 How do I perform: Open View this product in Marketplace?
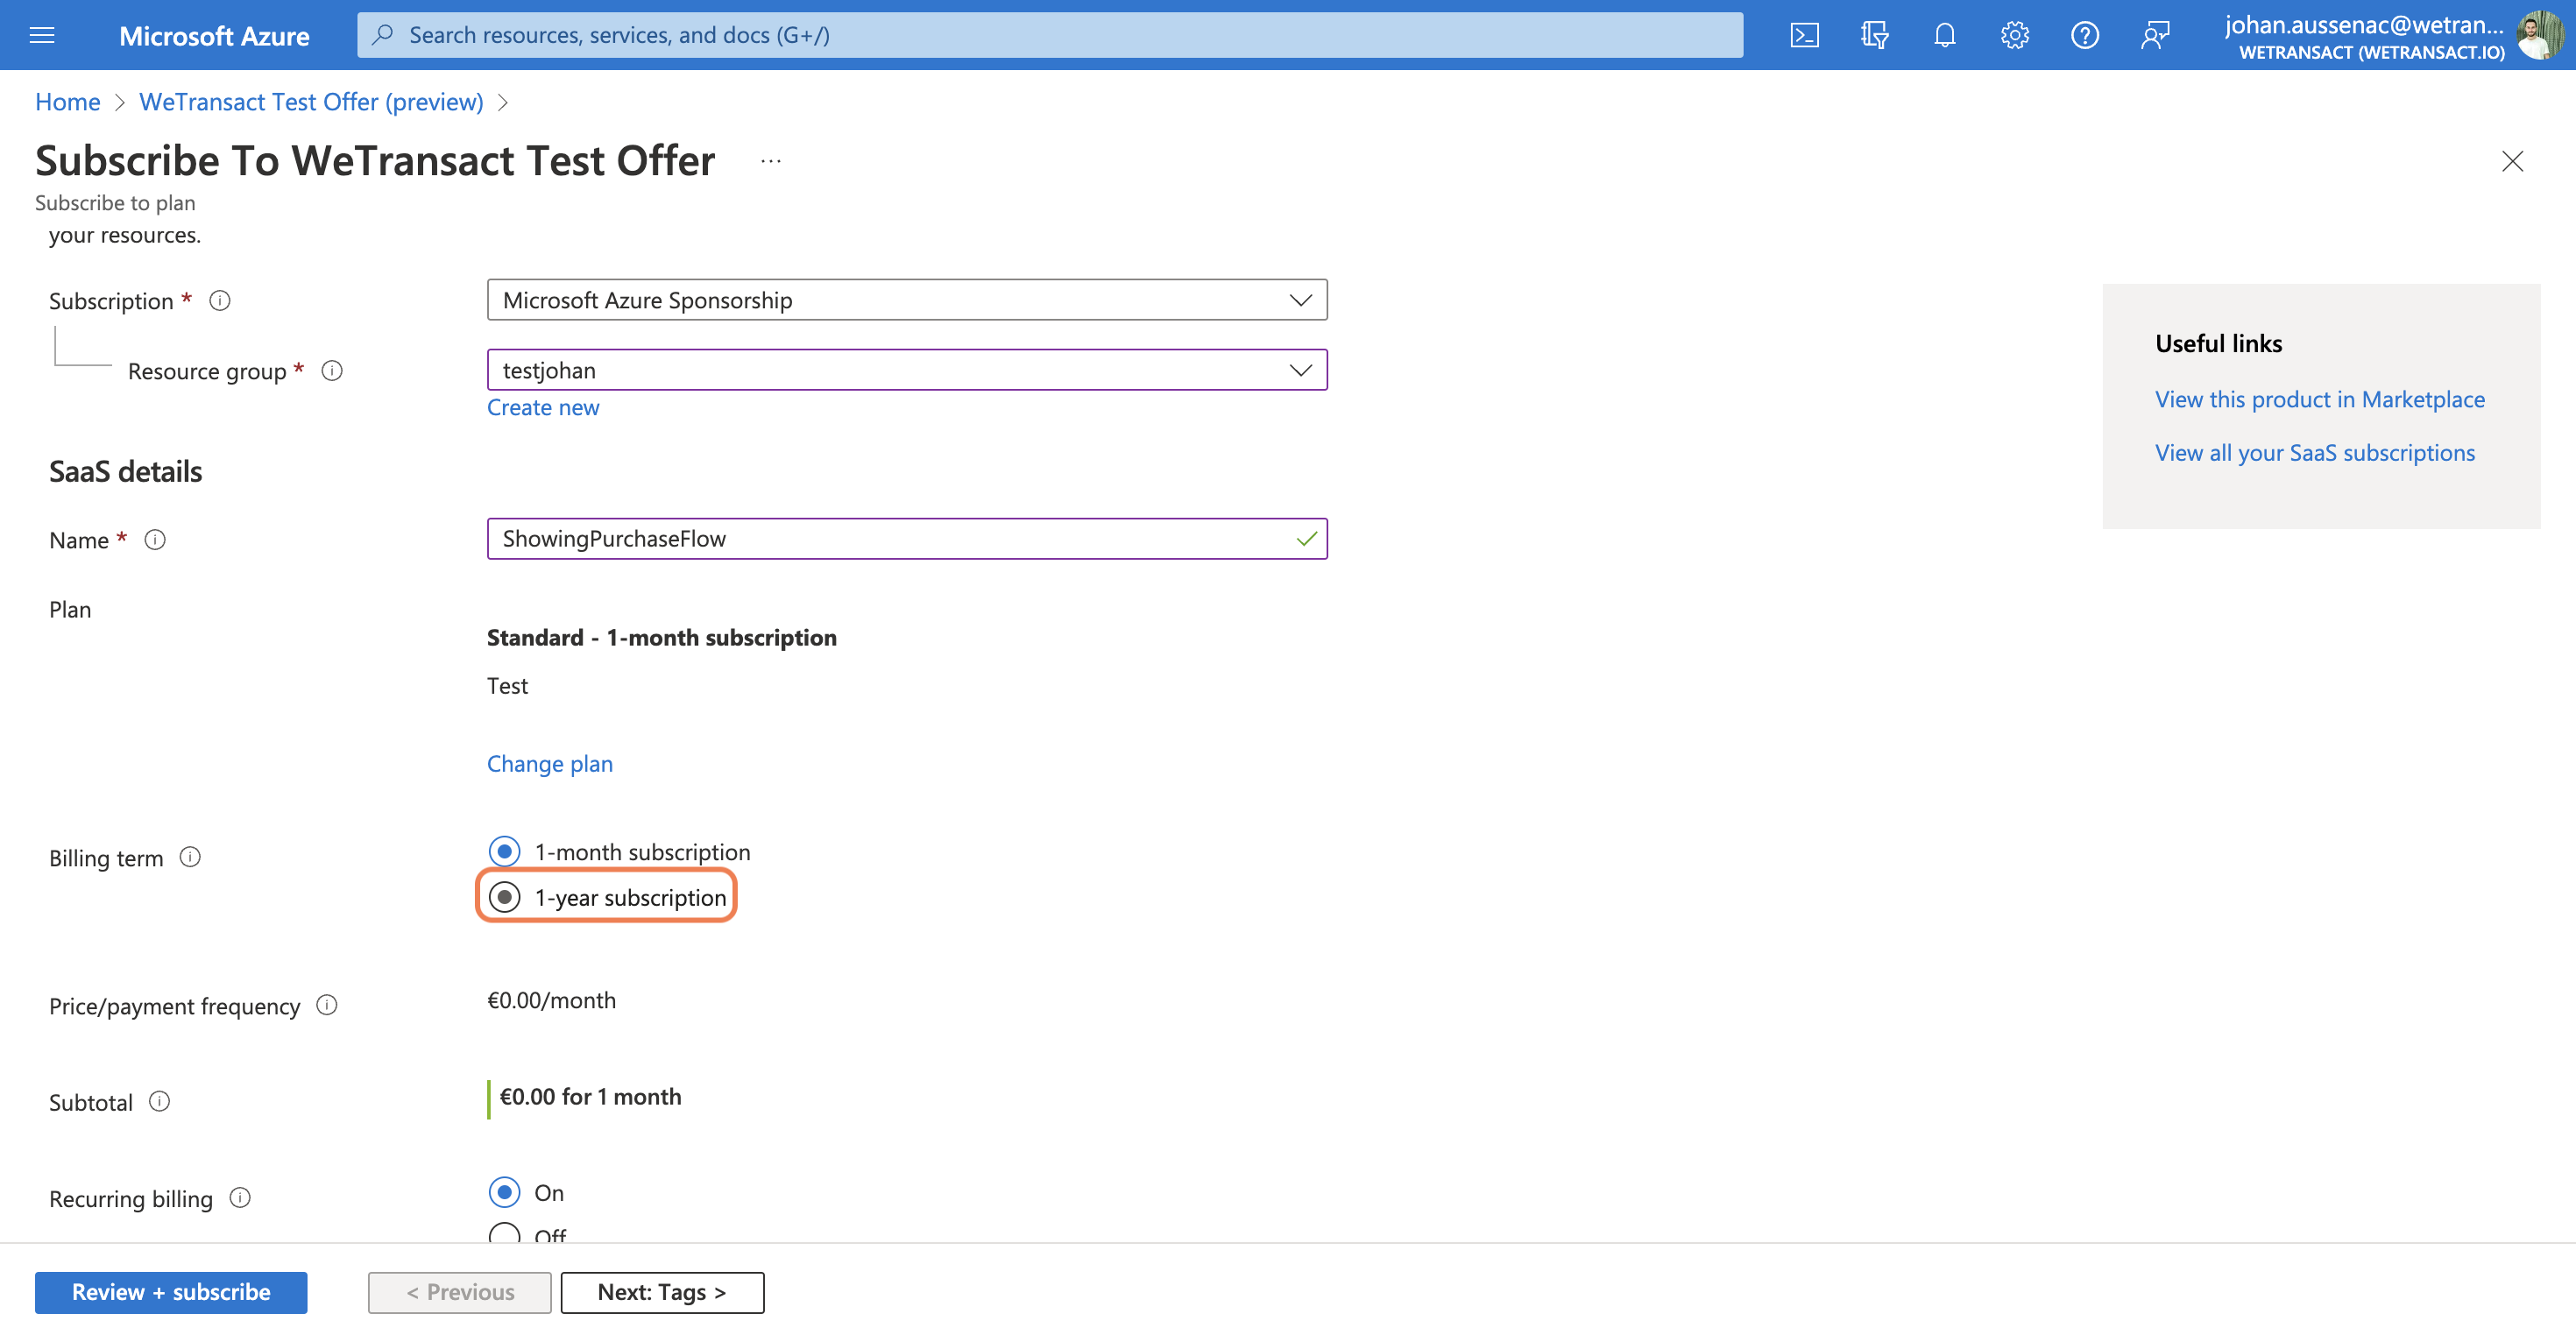coord(2319,399)
